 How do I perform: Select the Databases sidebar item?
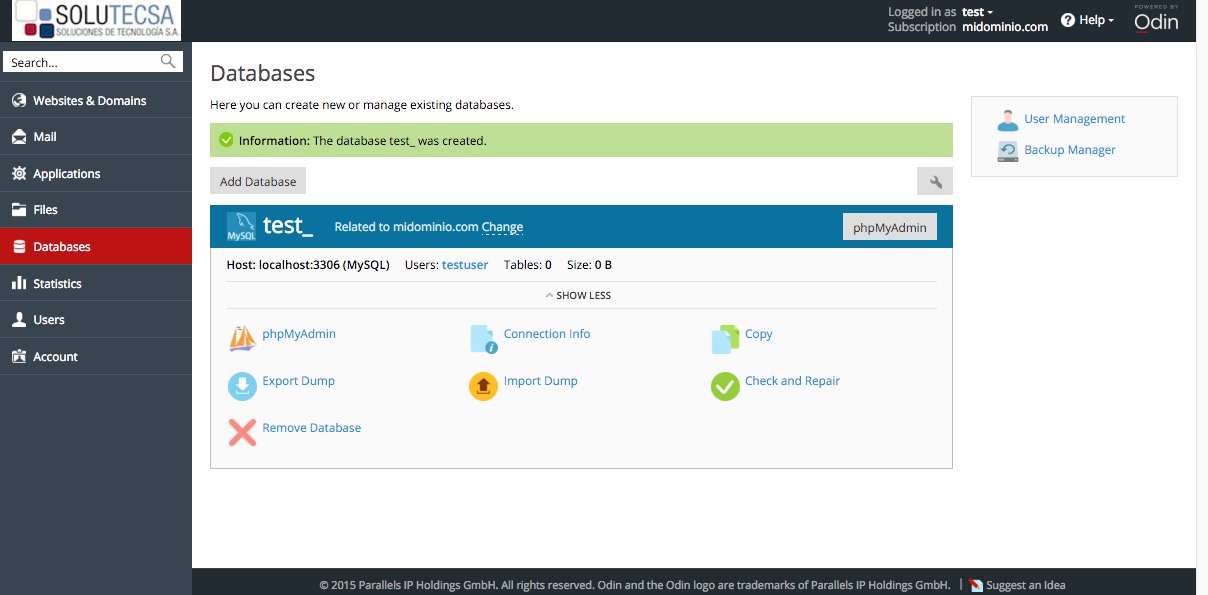pos(96,246)
